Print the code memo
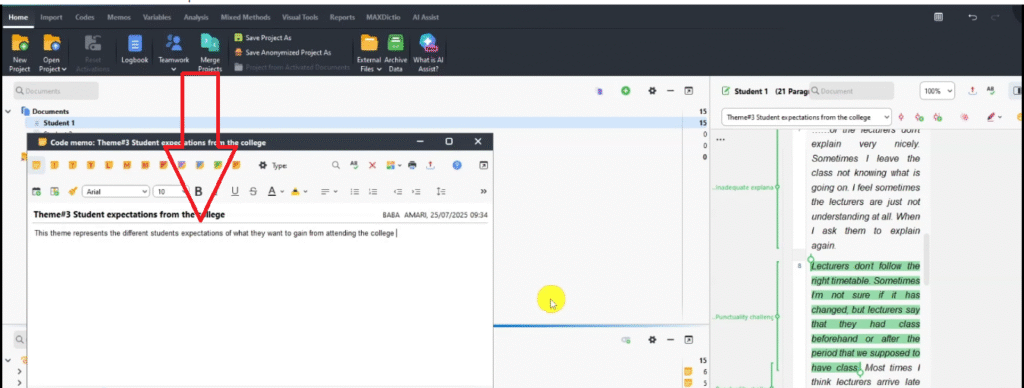The height and width of the screenshot is (388, 1024). 412,165
